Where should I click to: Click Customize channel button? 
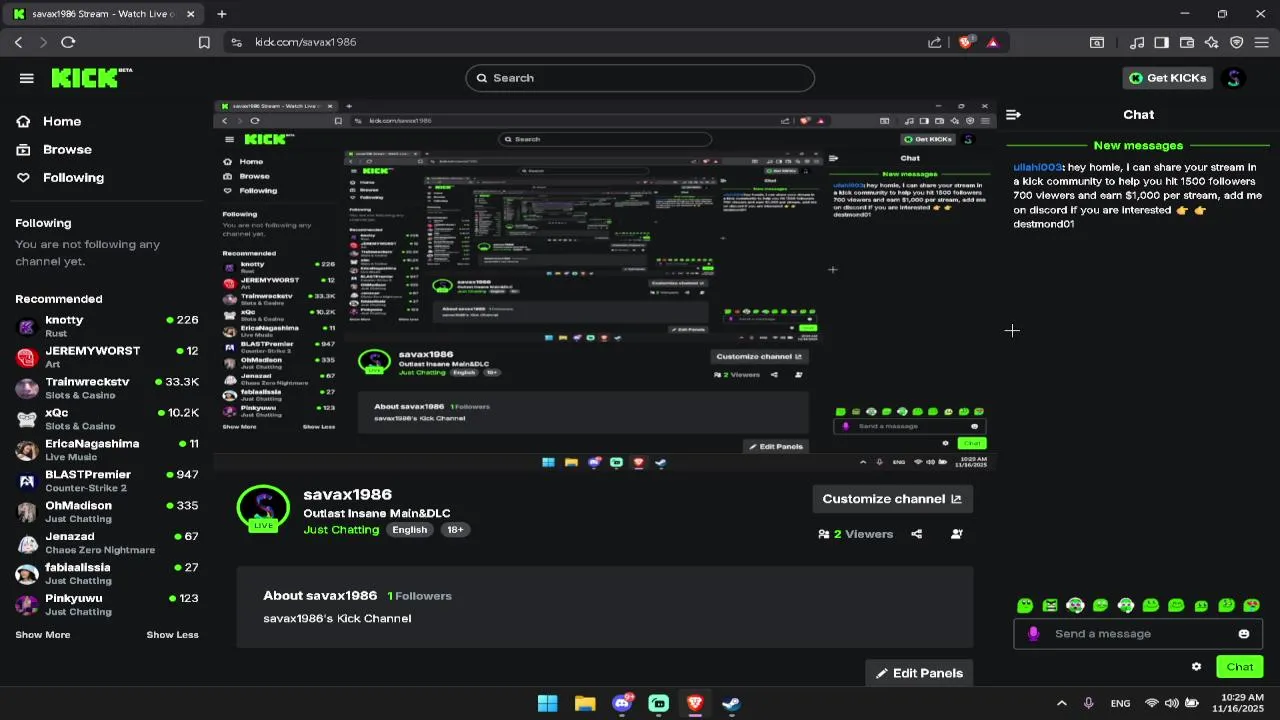tap(892, 499)
